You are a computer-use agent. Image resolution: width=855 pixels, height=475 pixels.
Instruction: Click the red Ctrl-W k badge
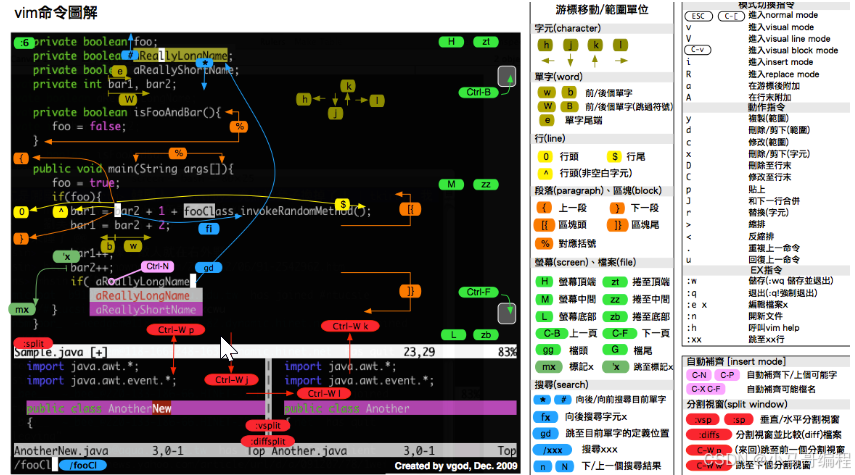(350, 326)
